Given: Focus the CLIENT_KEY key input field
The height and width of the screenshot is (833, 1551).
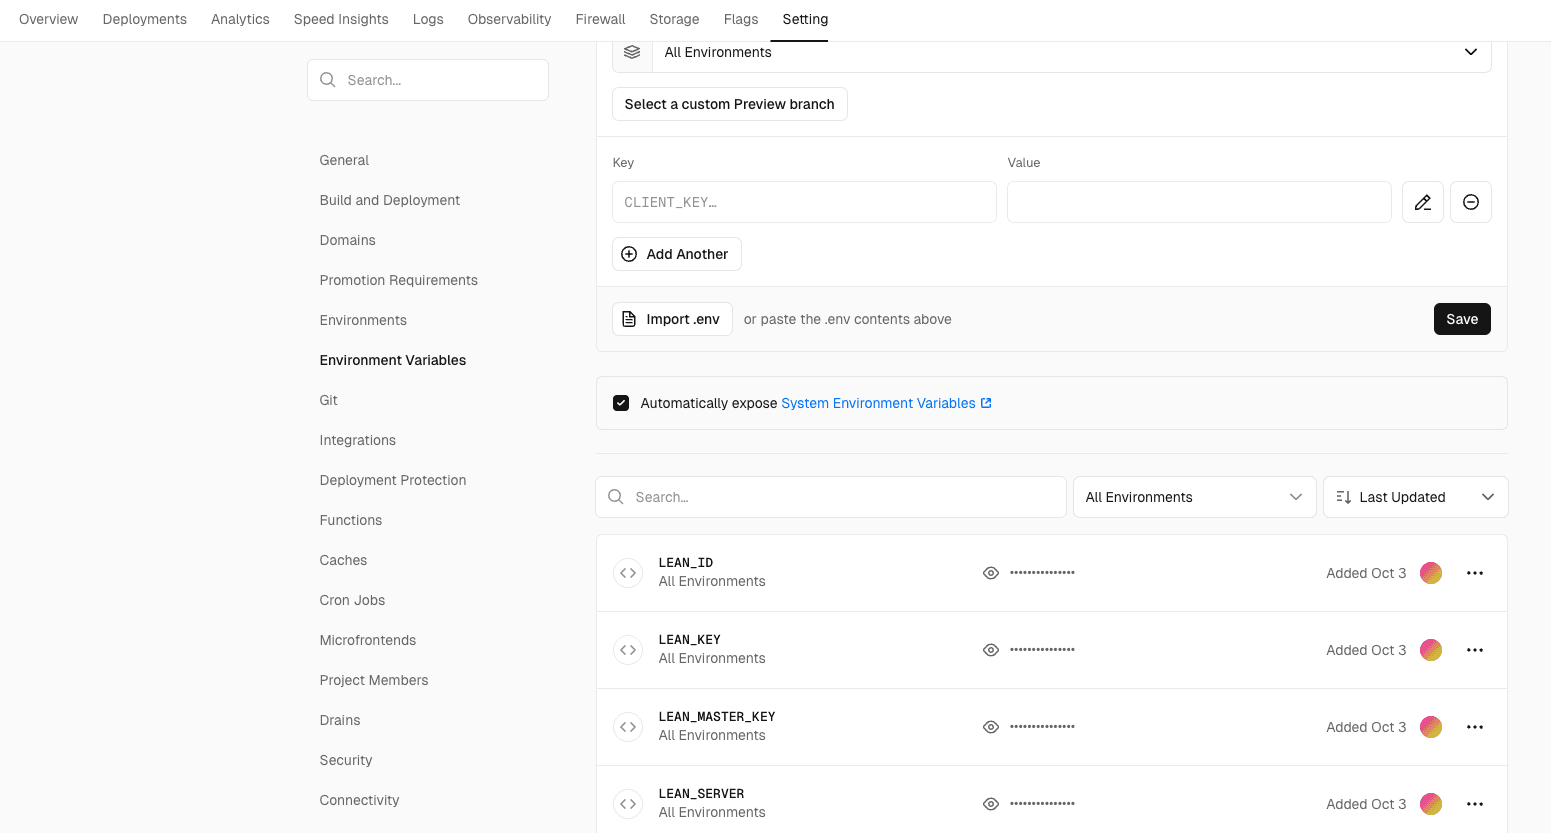Looking at the screenshot, I should 803,202.
